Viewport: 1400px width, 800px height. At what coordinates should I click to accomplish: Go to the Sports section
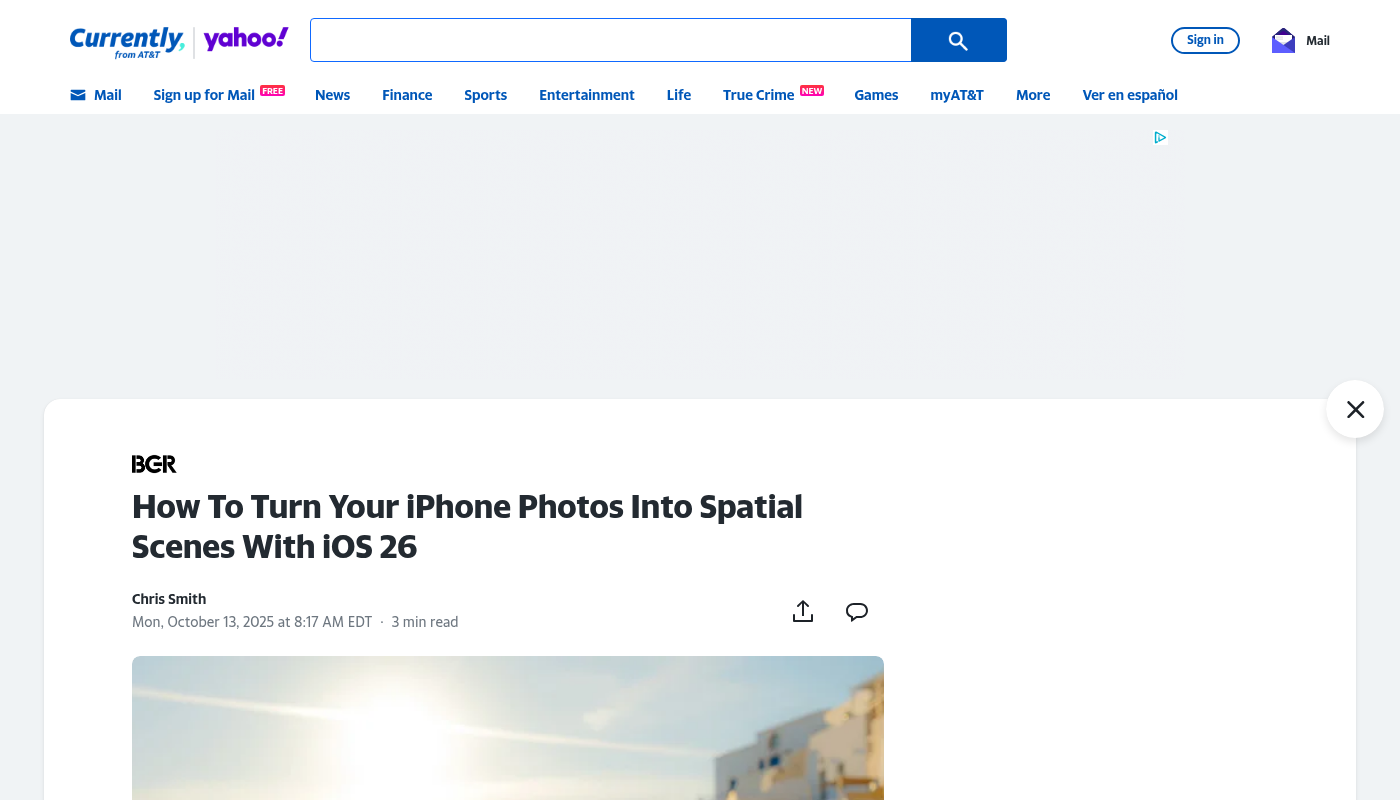click(485, 95)
